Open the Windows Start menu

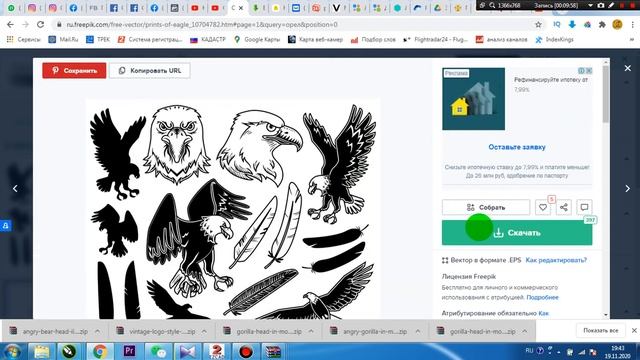[x=12, y=351]
